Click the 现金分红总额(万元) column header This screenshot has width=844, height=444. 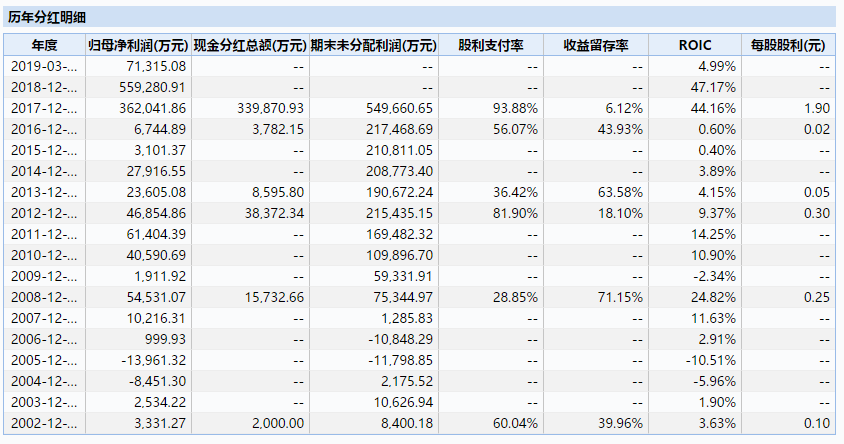pos(249,46)
